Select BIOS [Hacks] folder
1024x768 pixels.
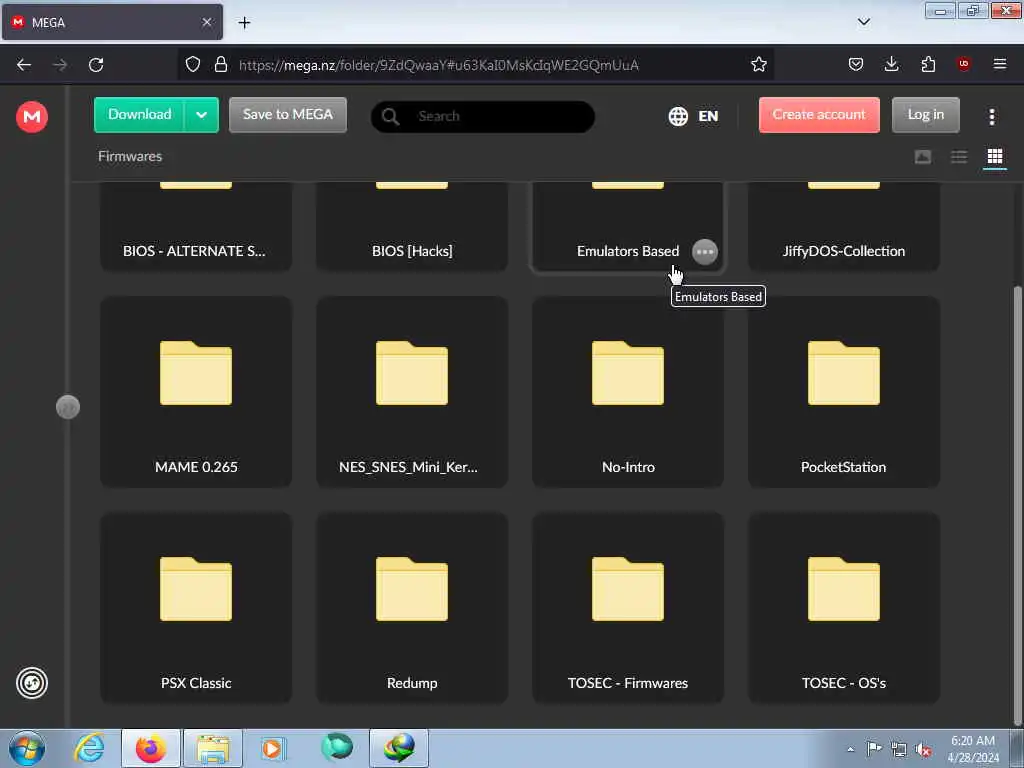pyautogui.click(x=412, y=226)
